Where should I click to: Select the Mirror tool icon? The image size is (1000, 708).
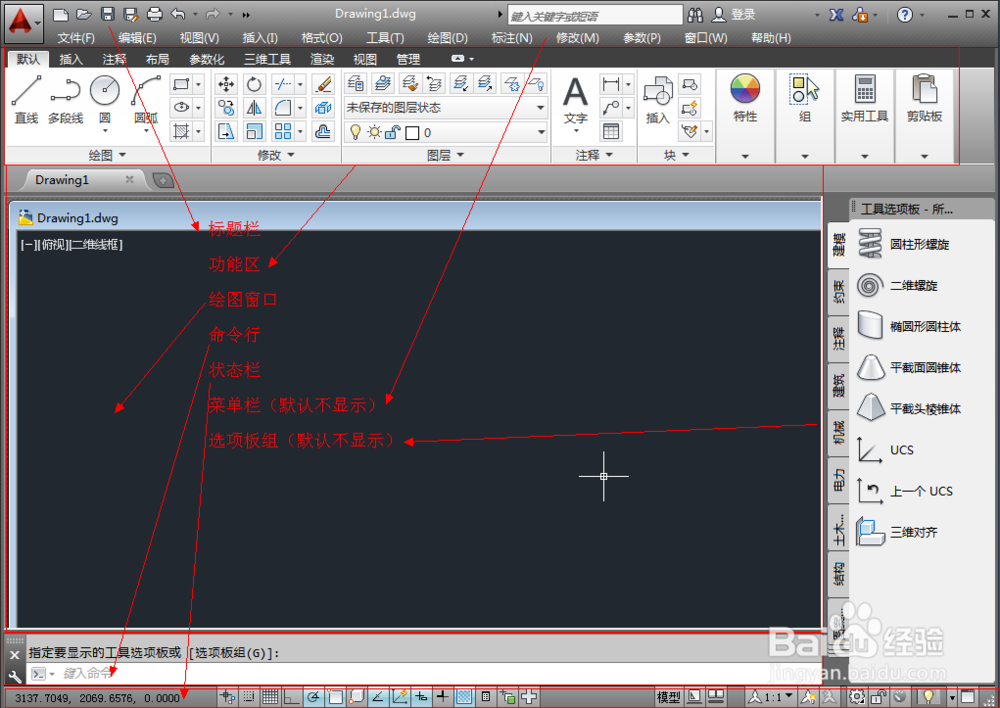[254, 107]
